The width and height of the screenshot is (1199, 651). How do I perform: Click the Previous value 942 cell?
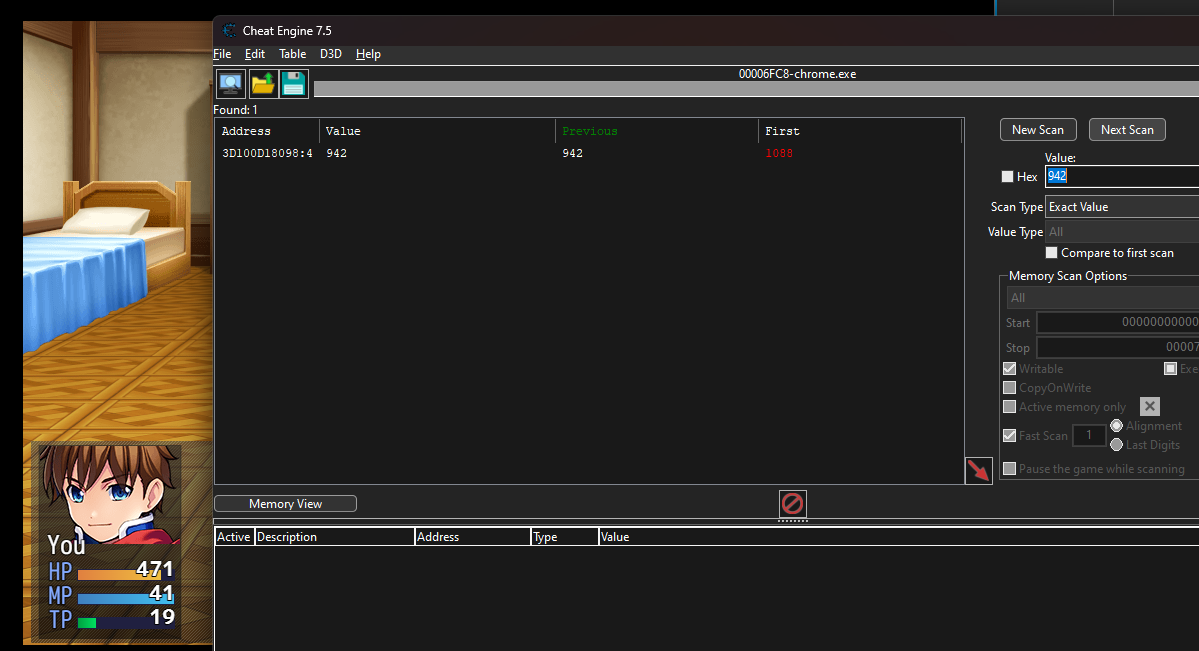tap(572, 153)
